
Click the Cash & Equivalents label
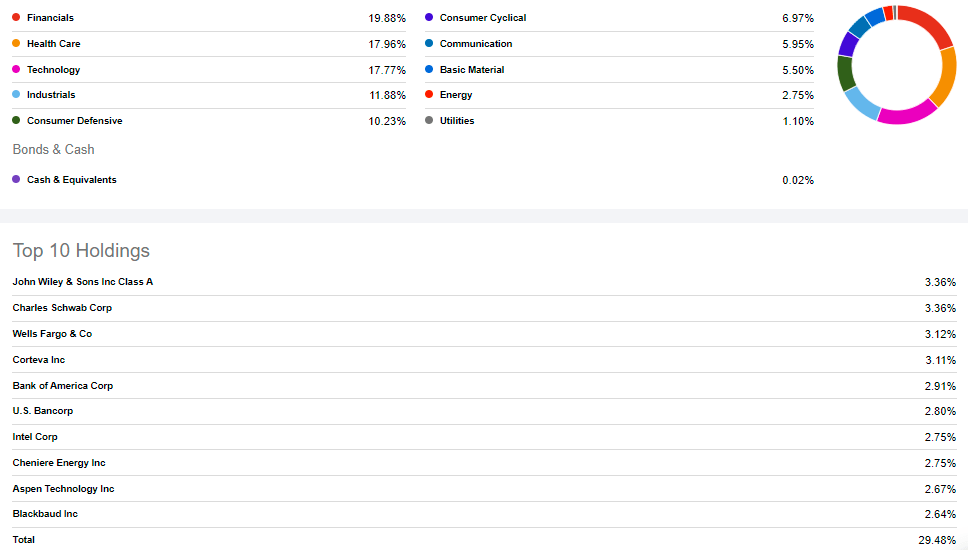click(x=72, y=180)
